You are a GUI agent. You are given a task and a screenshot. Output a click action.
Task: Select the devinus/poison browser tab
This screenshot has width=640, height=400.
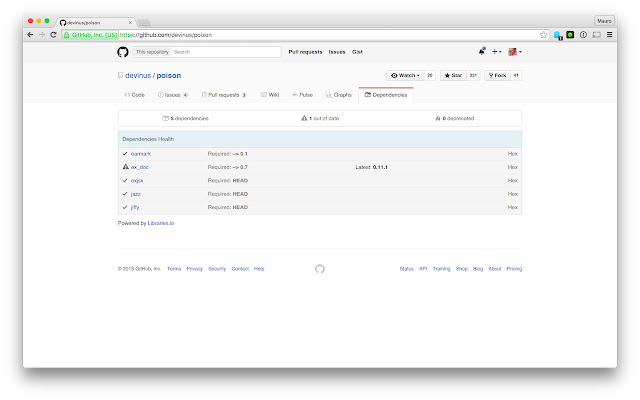96,22
